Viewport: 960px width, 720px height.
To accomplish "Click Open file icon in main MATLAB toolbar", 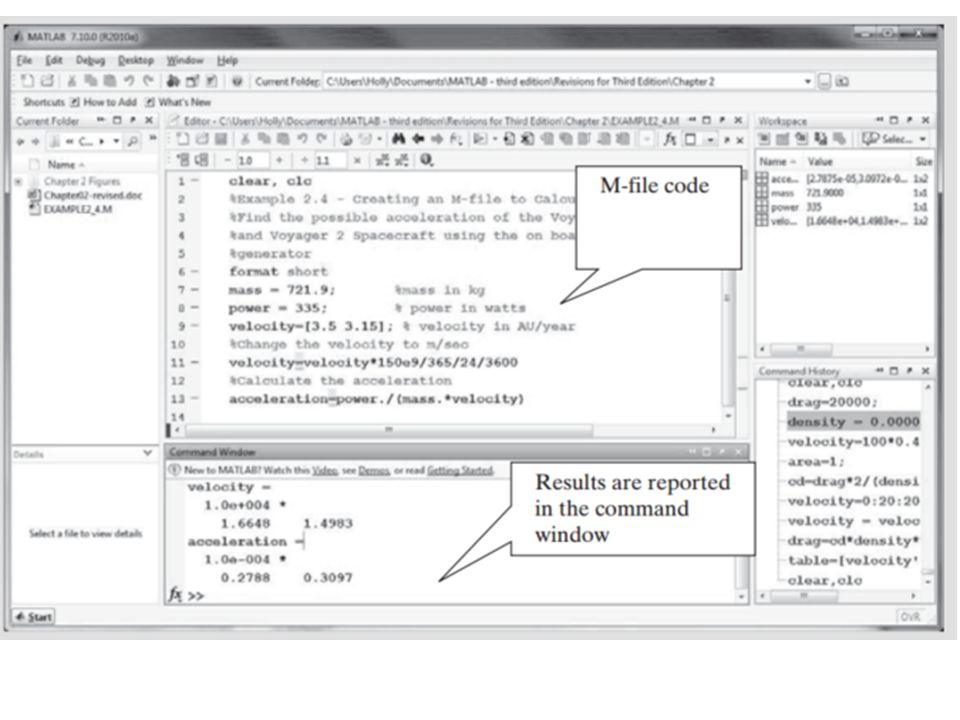I will point(47,81).
